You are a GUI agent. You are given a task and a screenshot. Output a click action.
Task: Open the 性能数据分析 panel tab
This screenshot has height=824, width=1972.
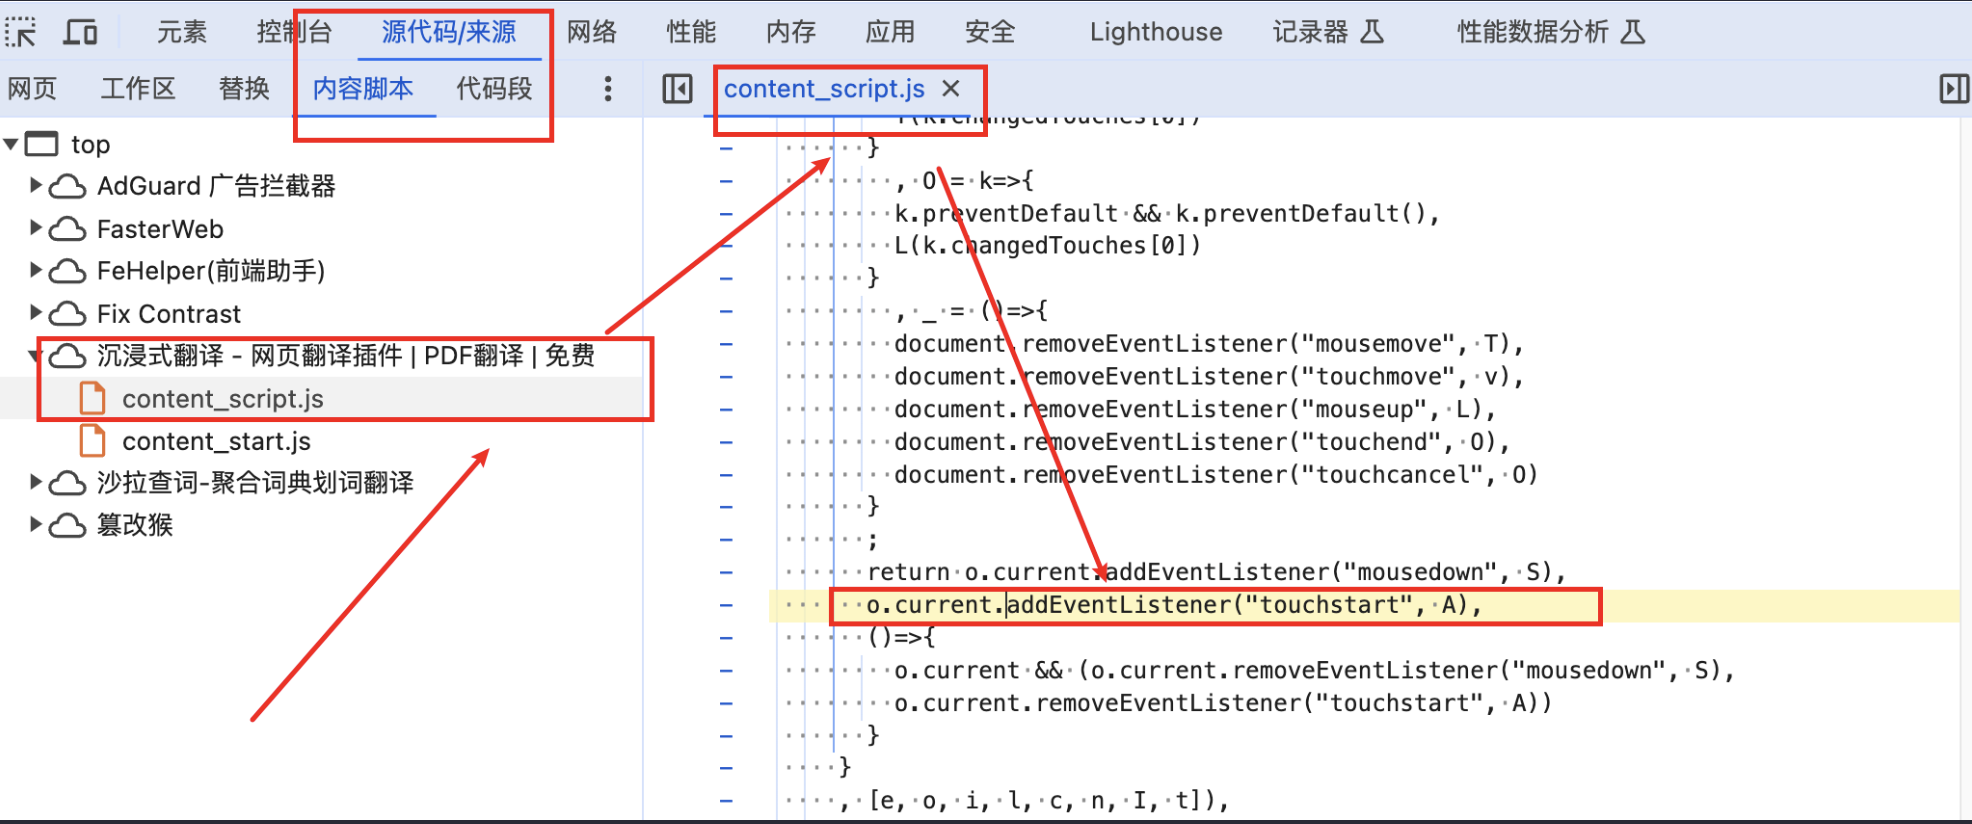(x=1551, y=32)
